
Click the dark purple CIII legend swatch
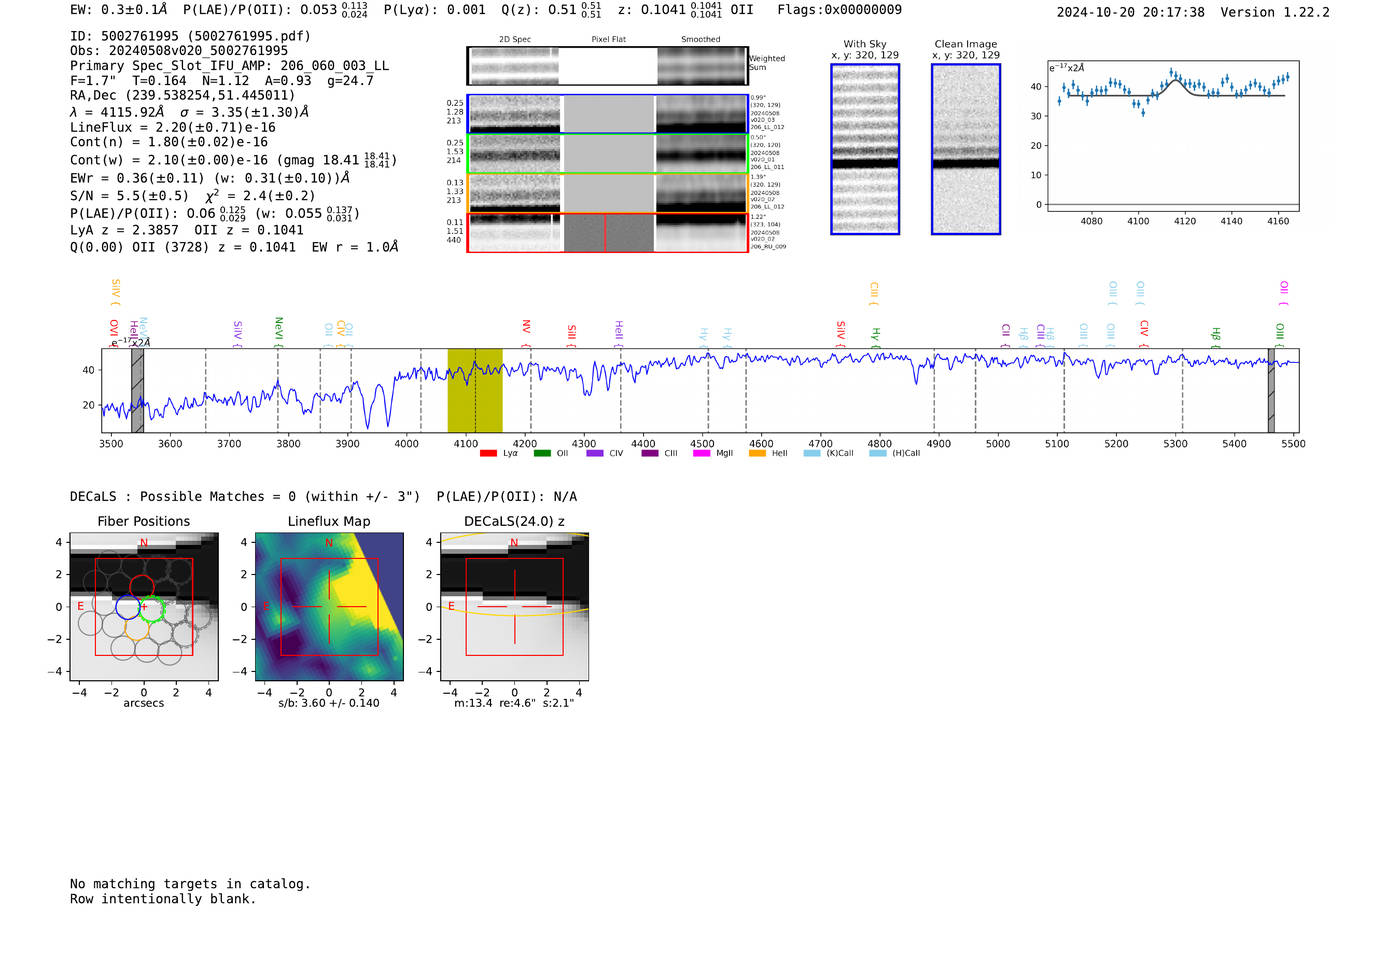click(650, 453)
